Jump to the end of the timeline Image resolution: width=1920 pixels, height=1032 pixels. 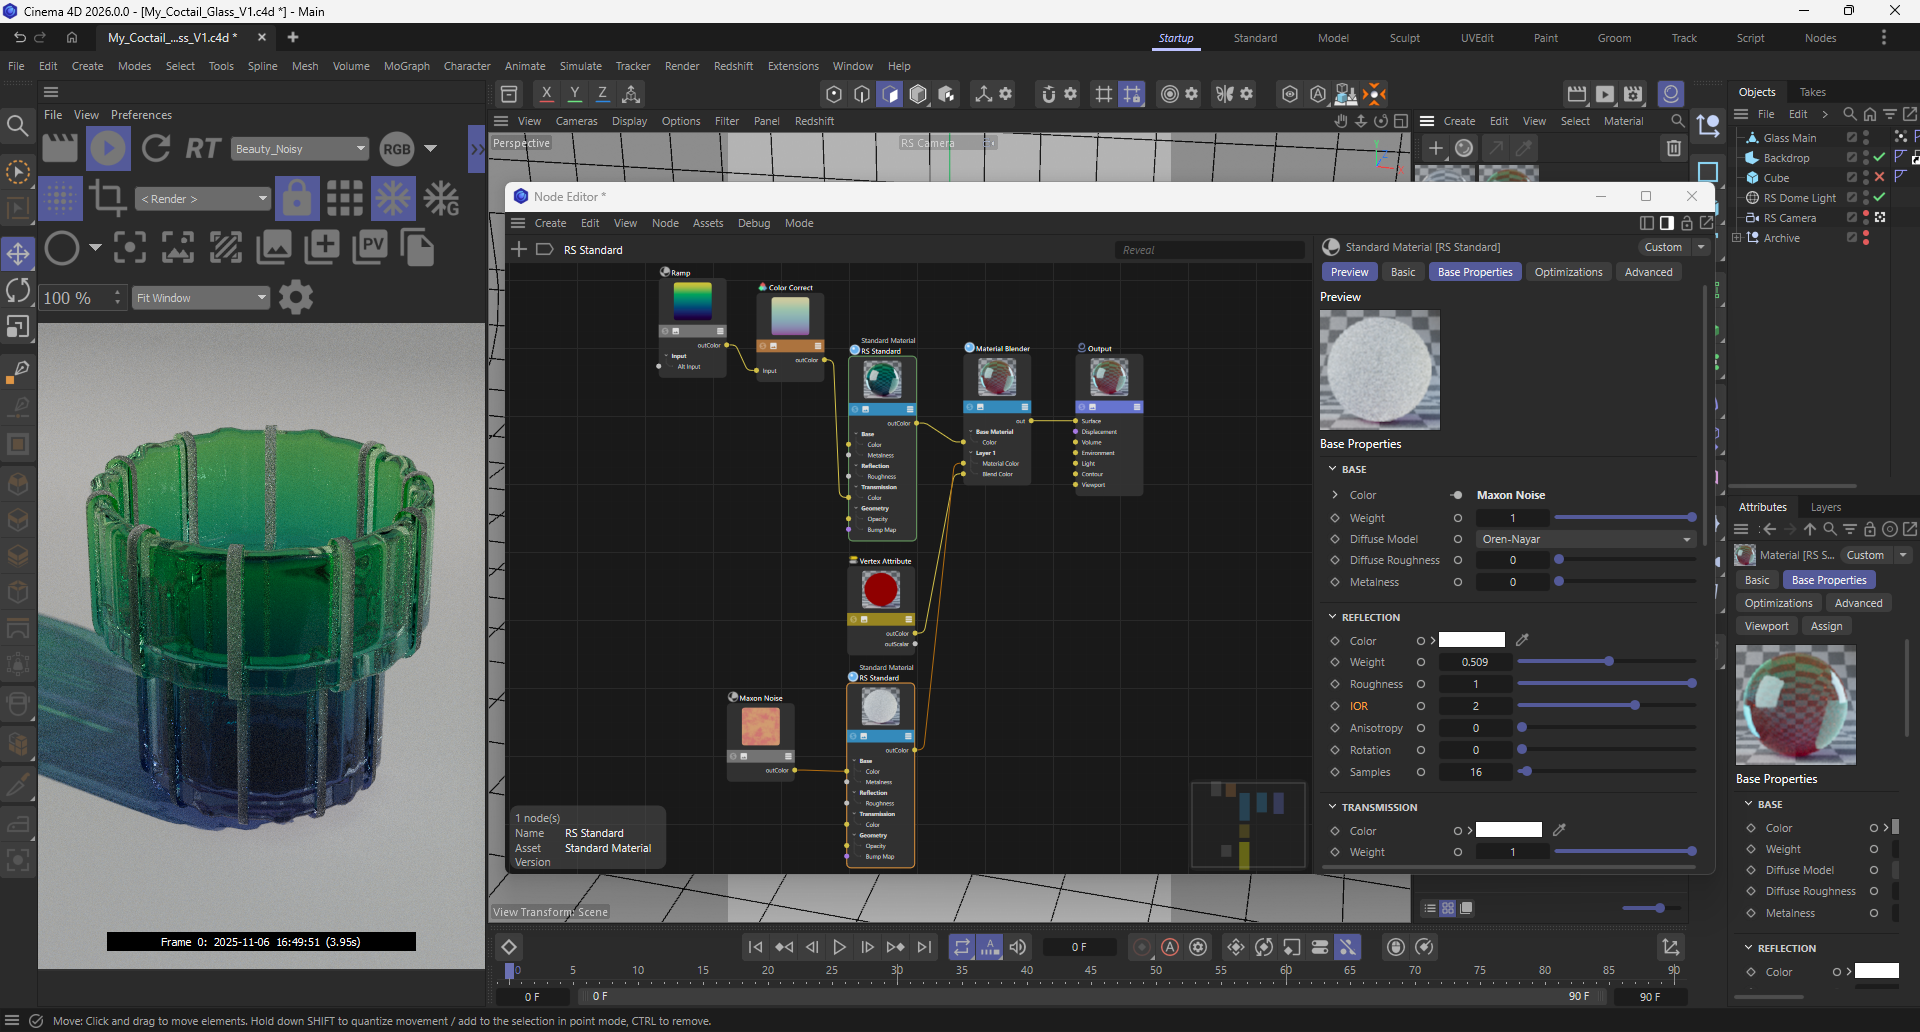(925, 947)
